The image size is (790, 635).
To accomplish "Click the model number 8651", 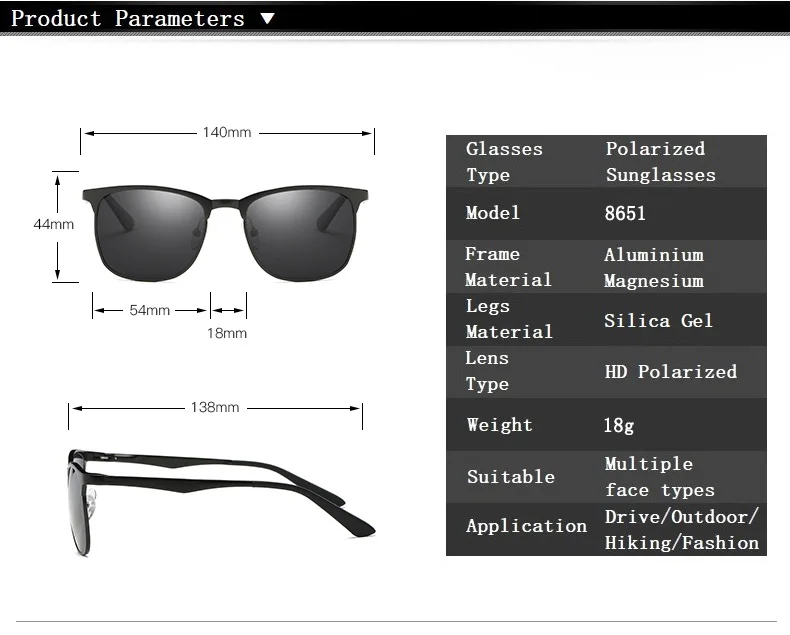I will (x=625, y=213).
